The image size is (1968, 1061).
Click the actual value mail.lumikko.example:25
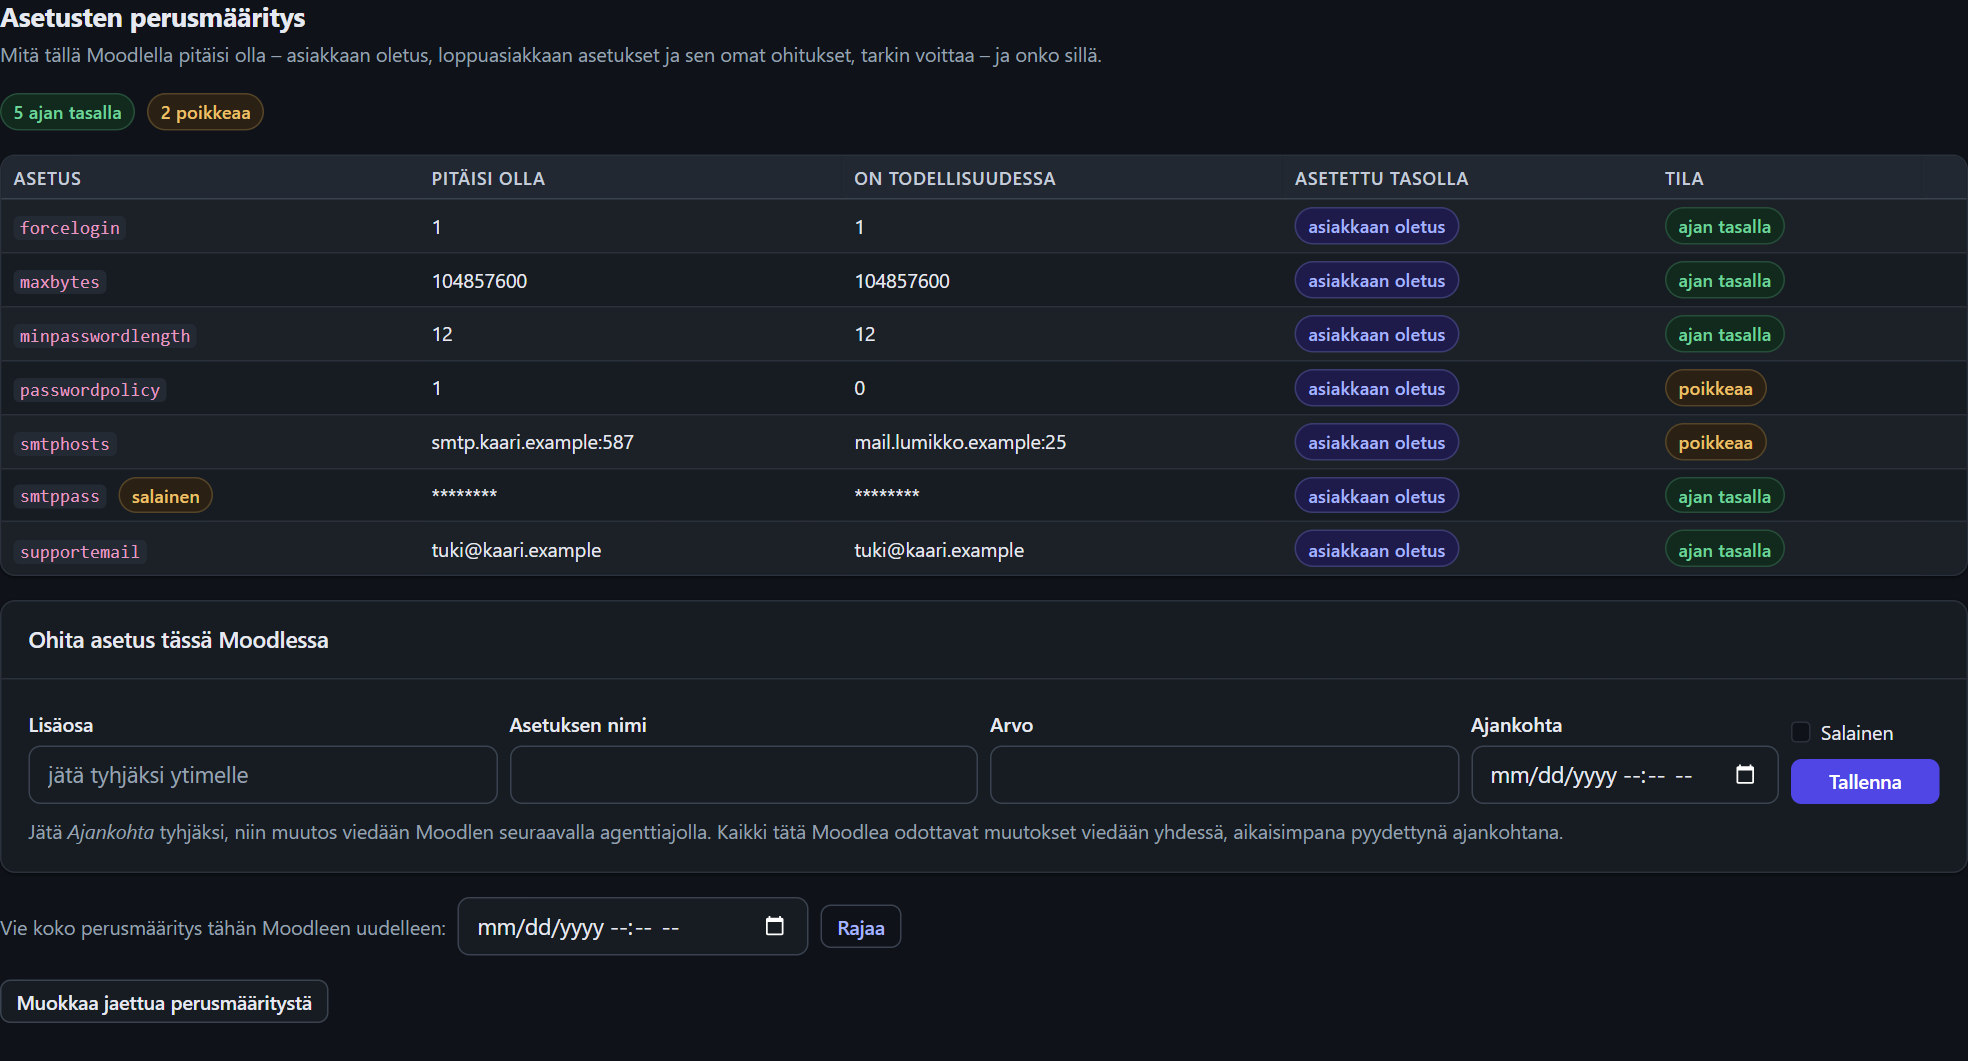tap(960, 442)
